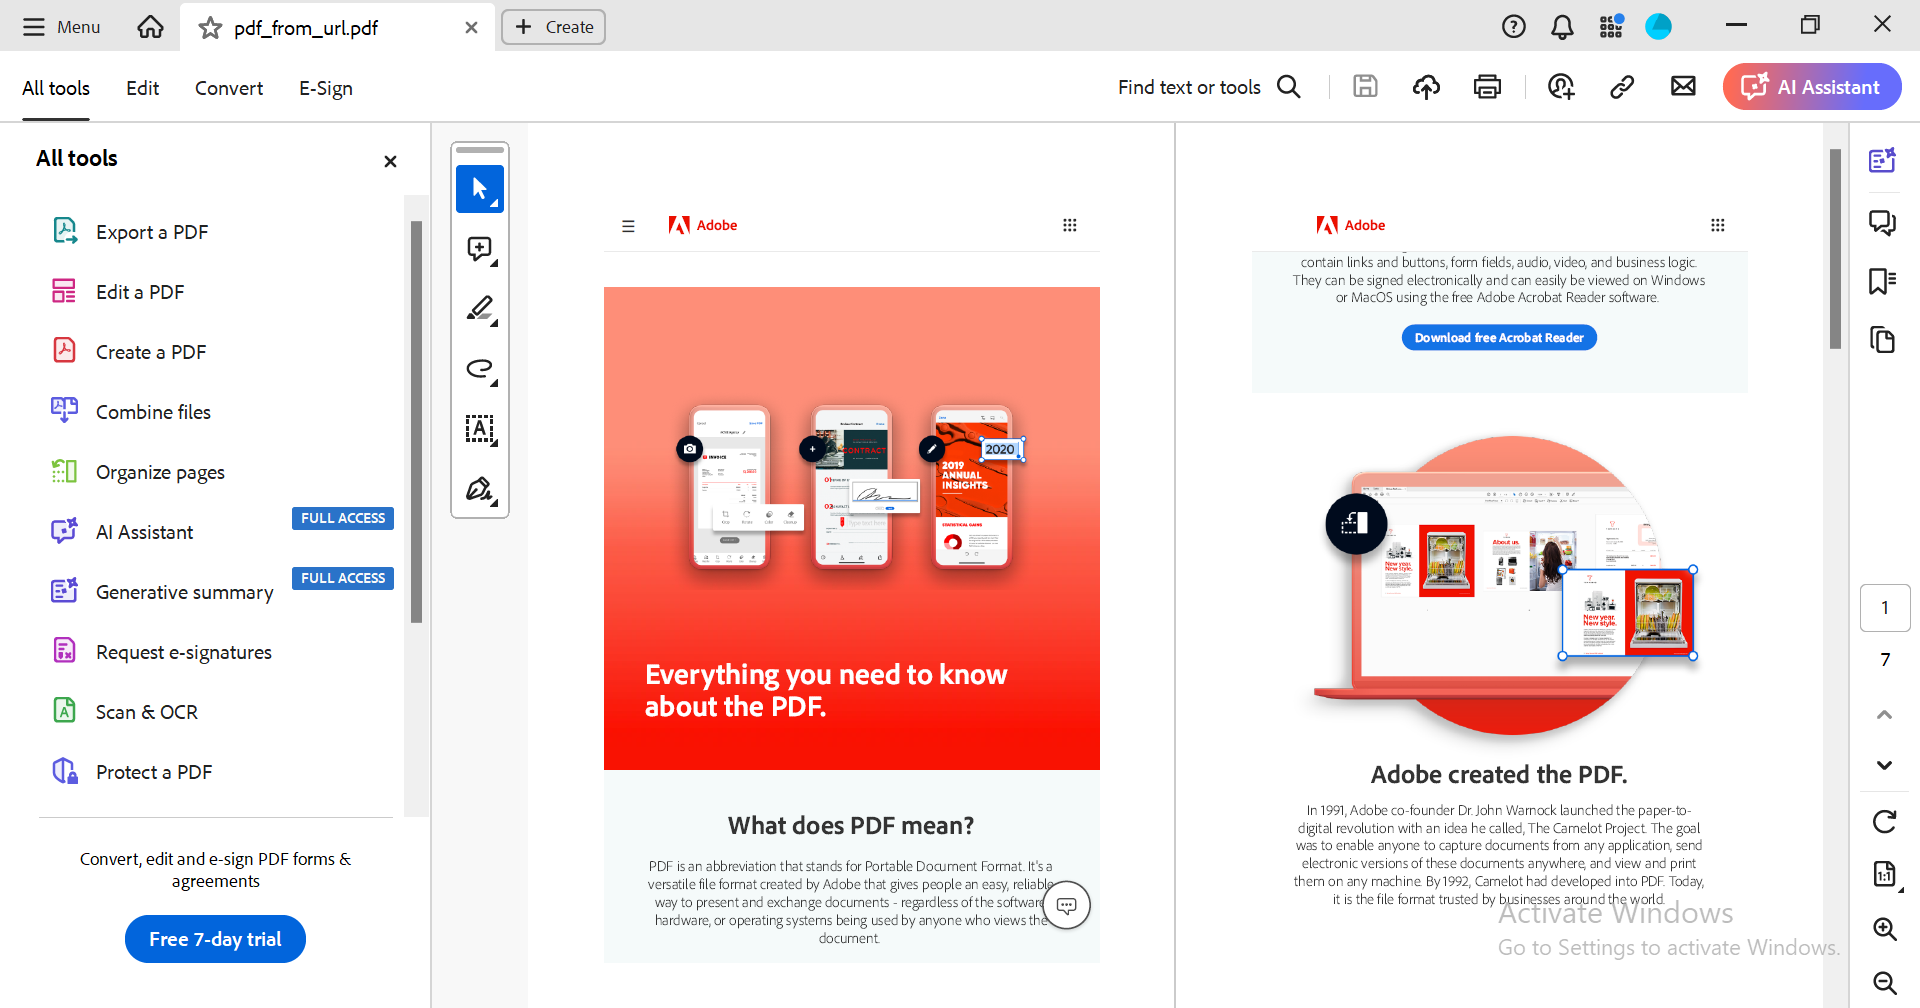This screenshot has width=1920, height=1008.
Task: Rotate the page view clockwise
Action: [1885, 822]
